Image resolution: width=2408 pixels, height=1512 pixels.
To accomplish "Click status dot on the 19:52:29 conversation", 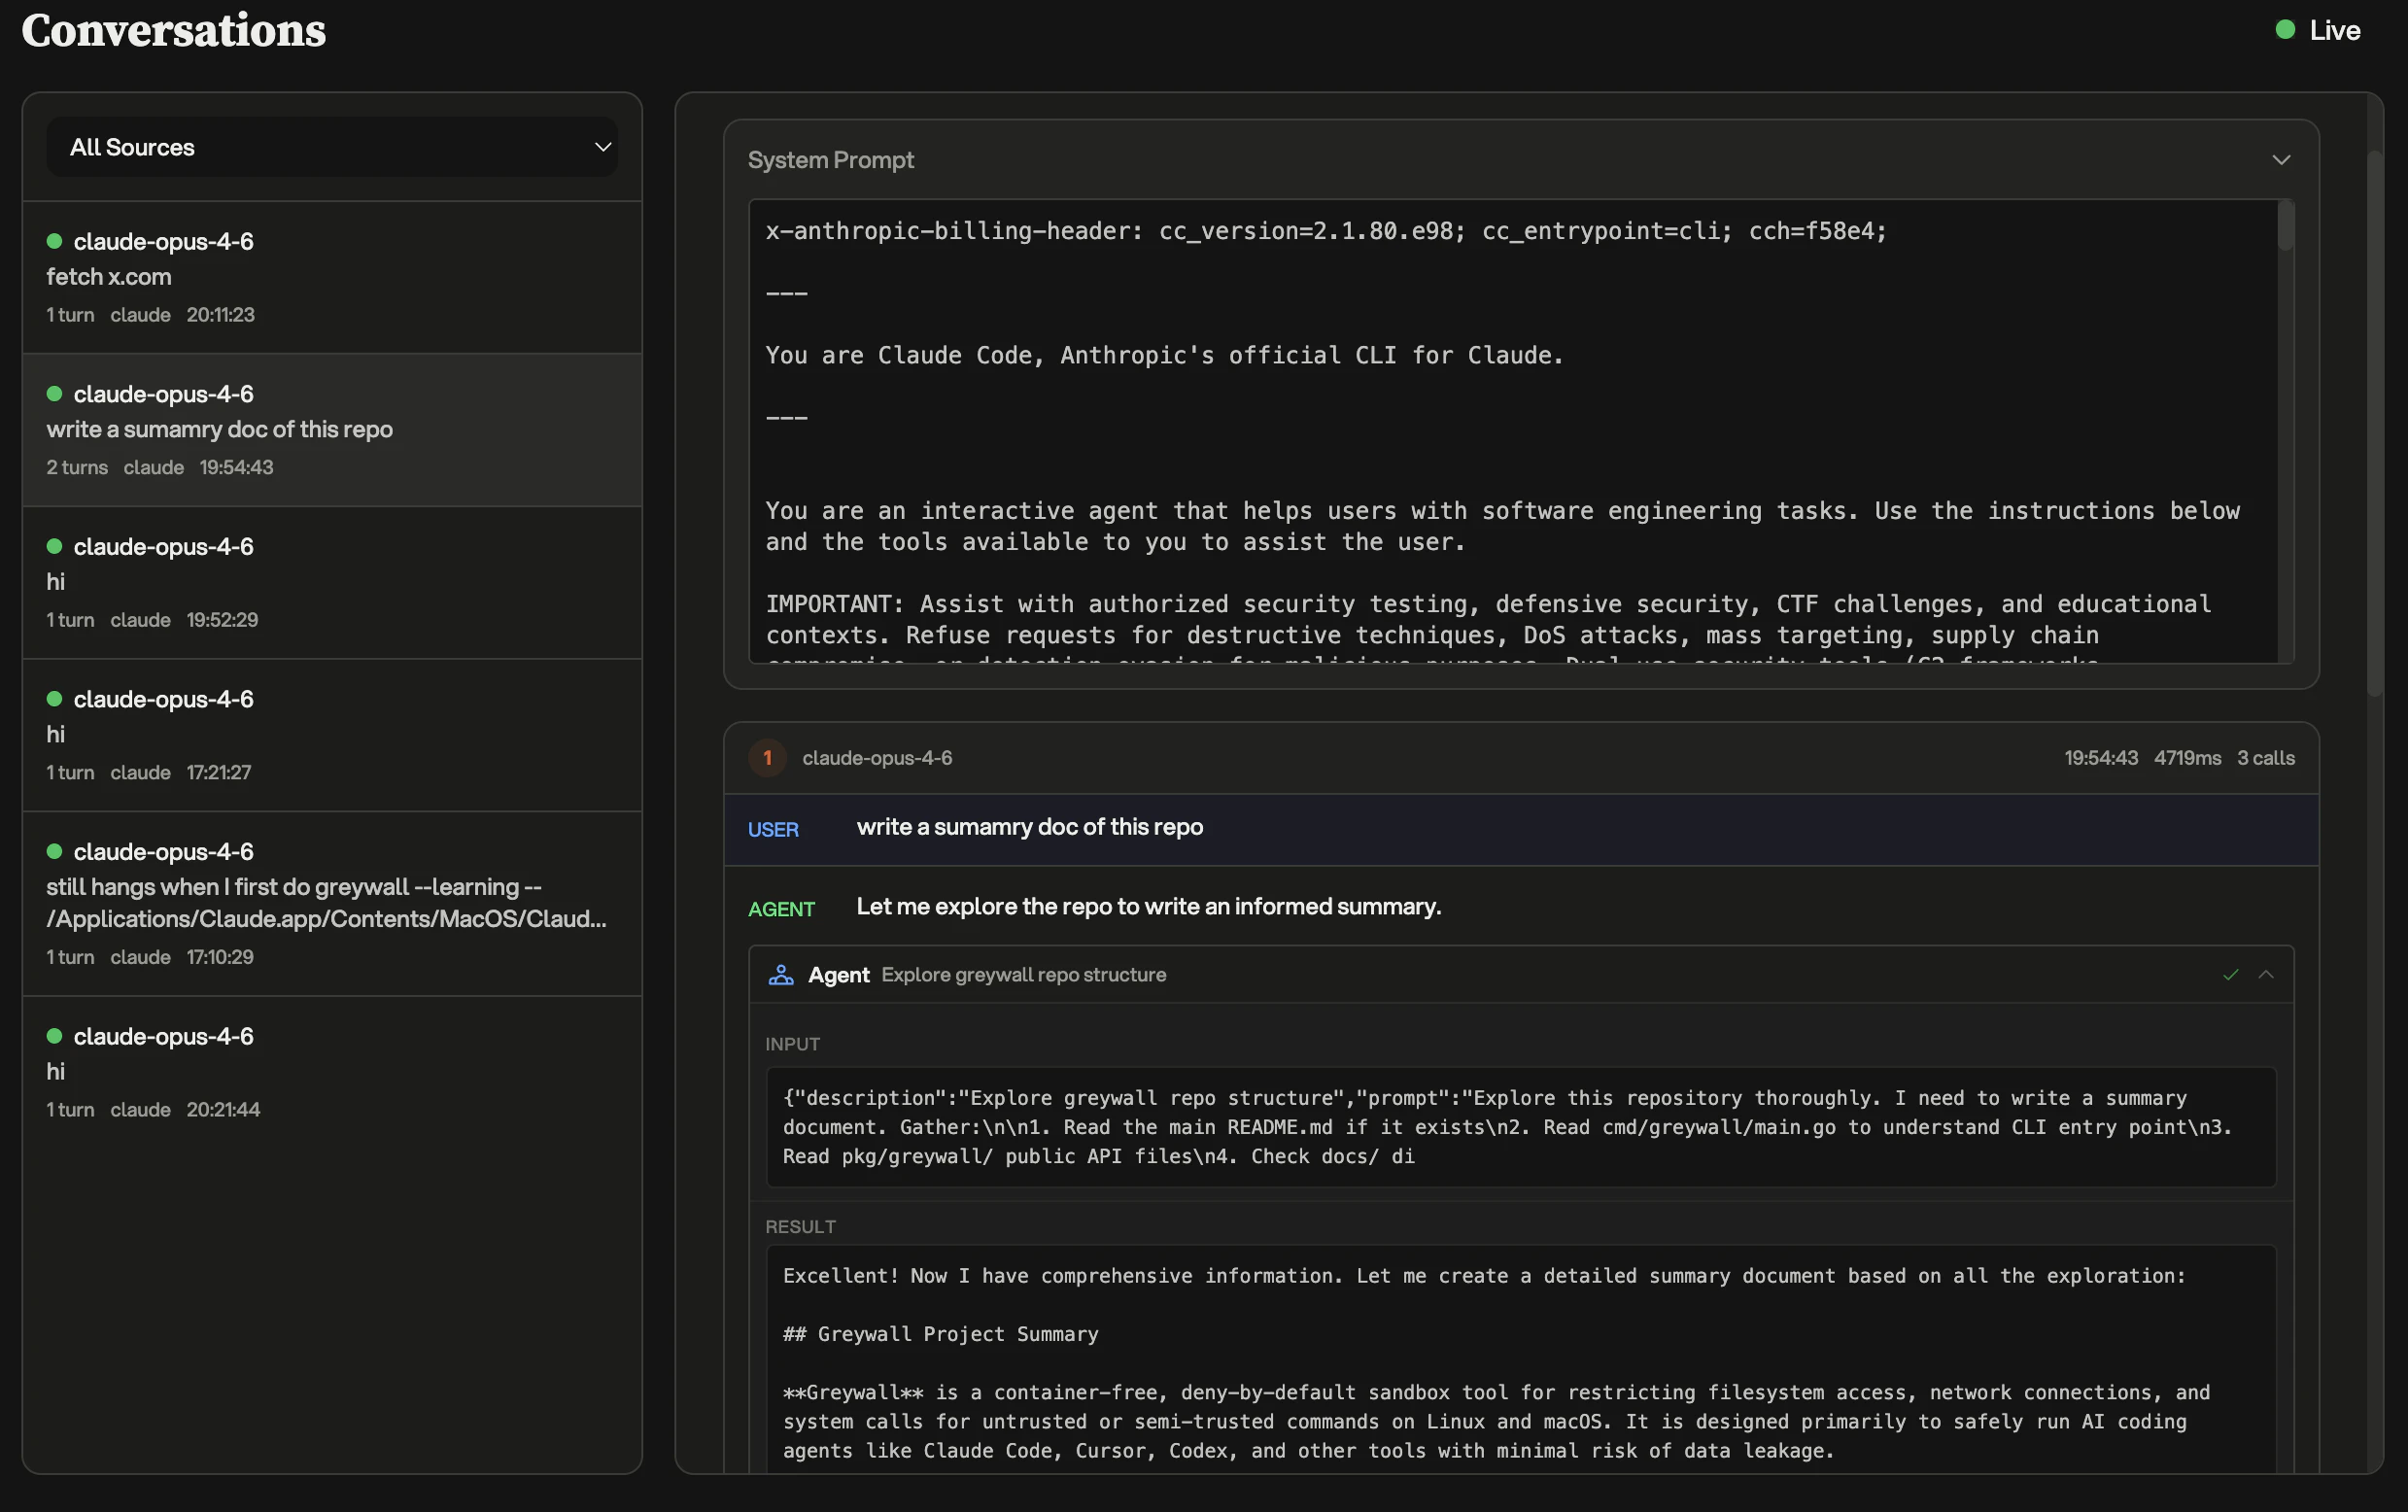I will 55,546.
